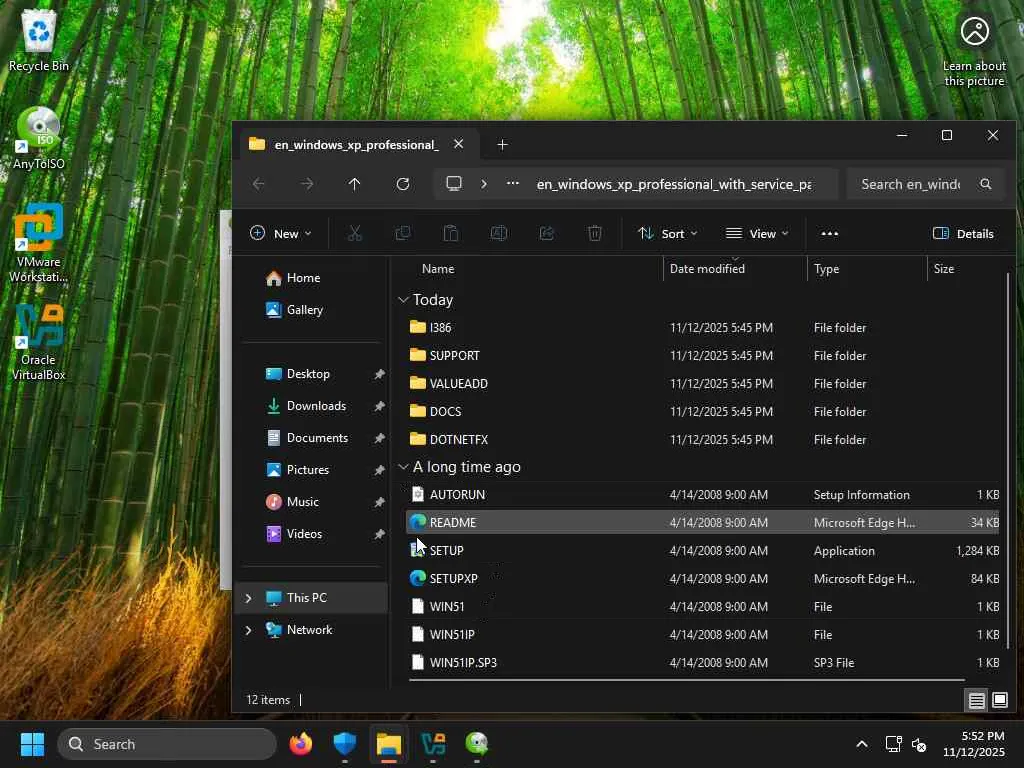1024x768 pixels.
Task: Open Downloads in navigation pane
Action: (x=306, y=406)
